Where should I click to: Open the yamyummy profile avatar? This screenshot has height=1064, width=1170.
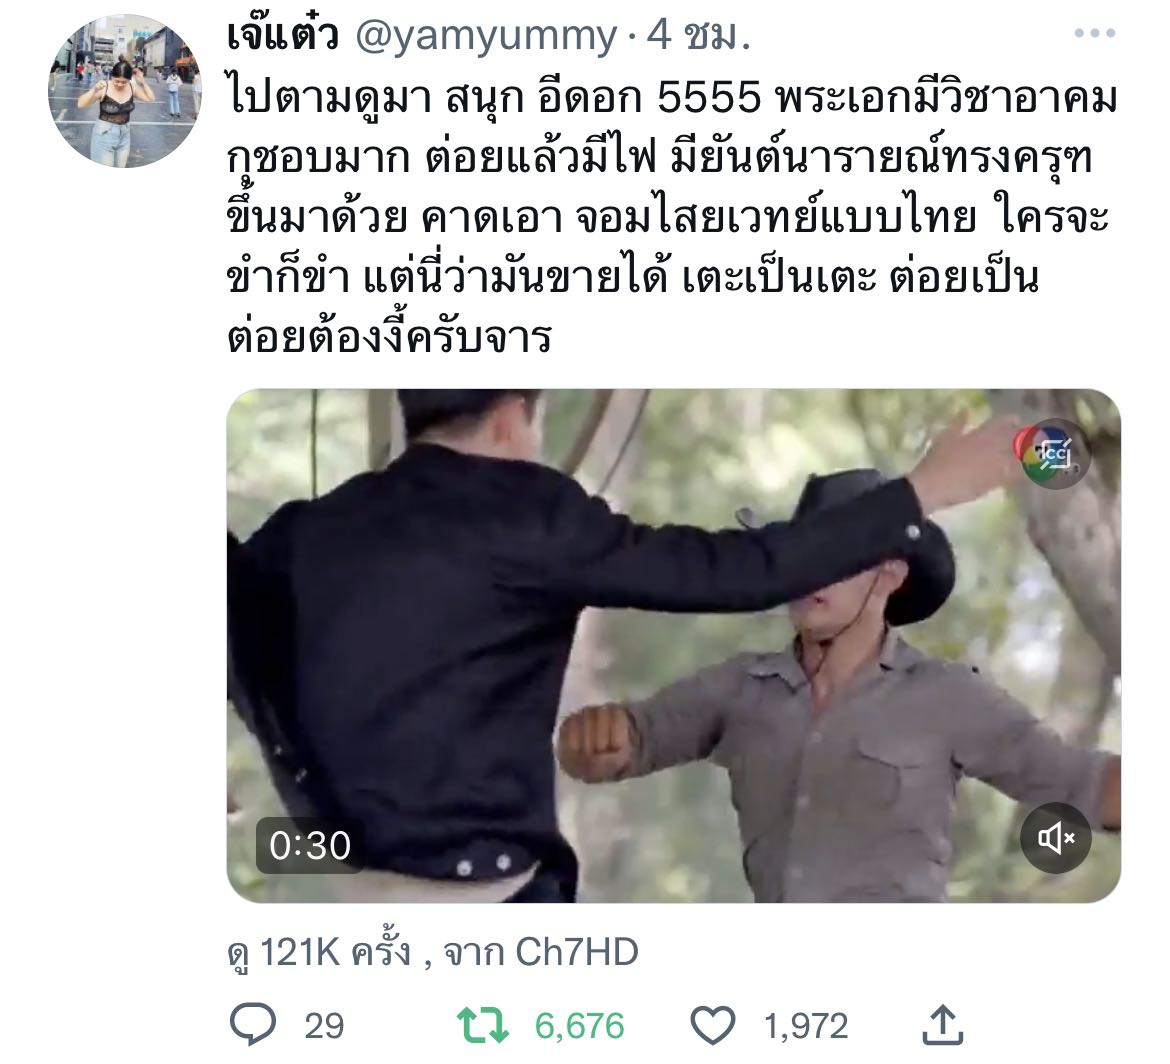pos(125,91)
